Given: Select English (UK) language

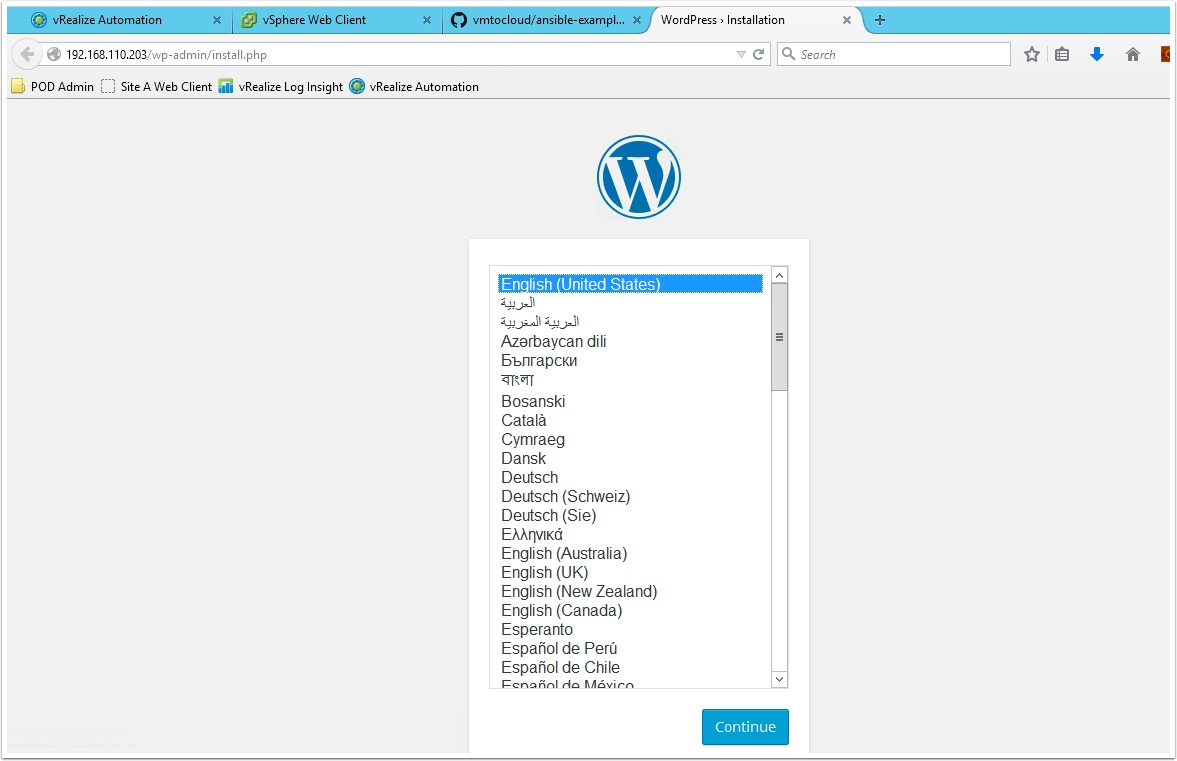Looking at the screenshot, I should [x=631, y=573].
